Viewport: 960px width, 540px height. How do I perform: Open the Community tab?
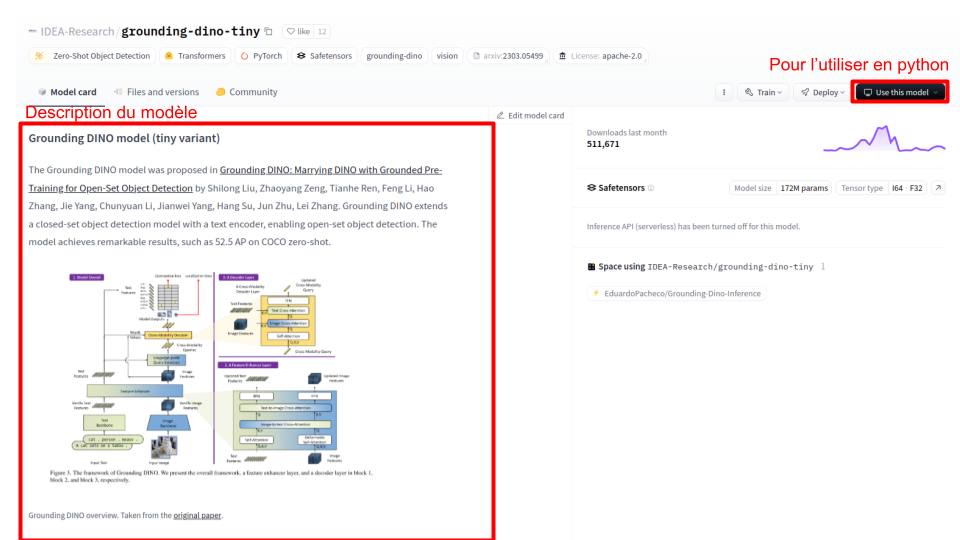(246, 92)
